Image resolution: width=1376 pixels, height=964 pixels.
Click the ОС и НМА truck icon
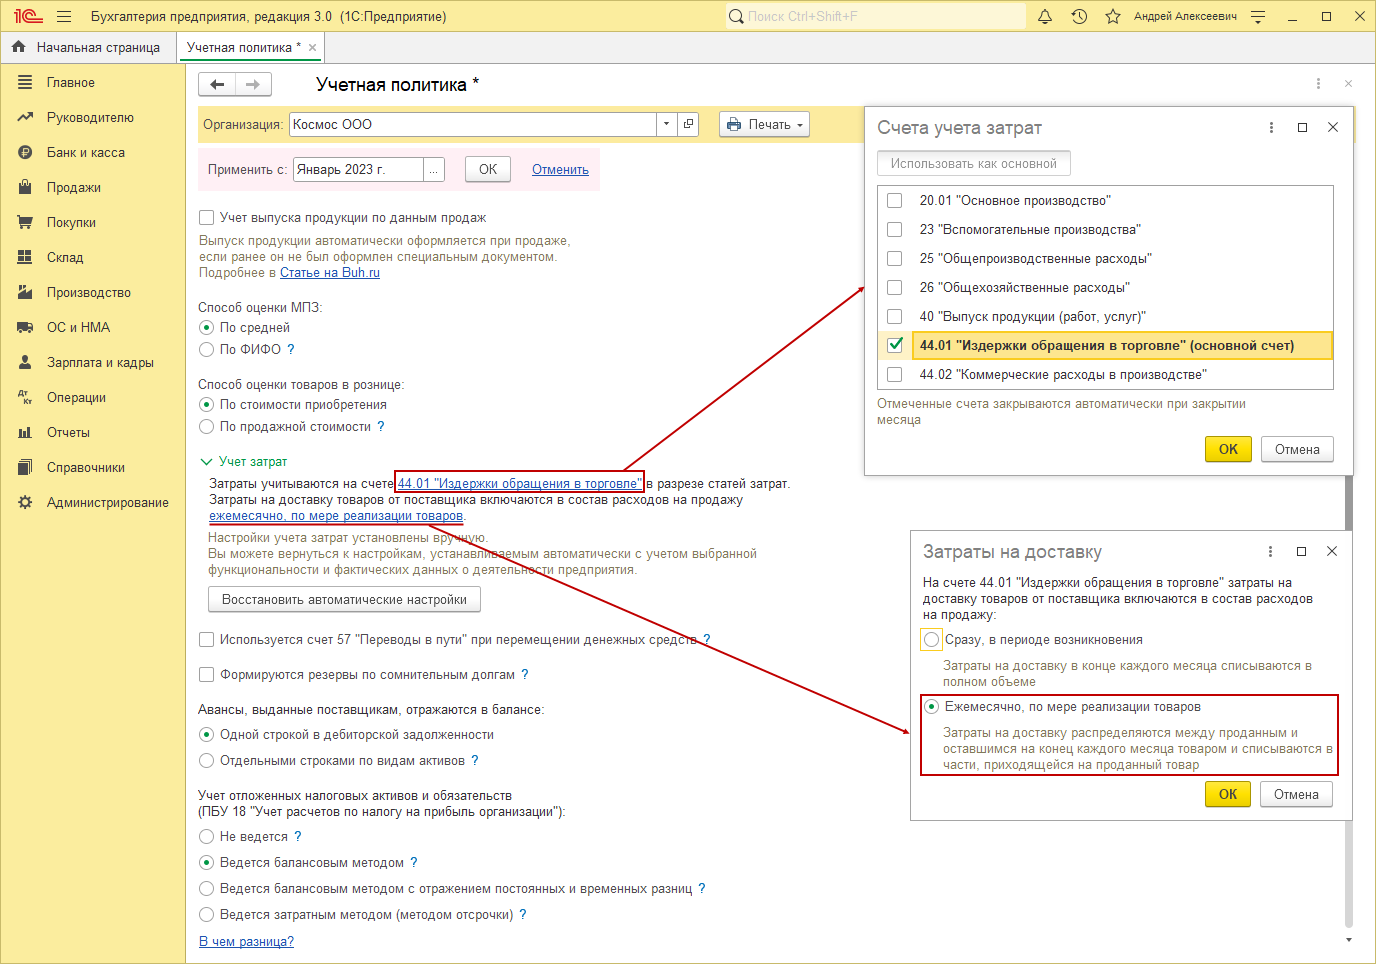click(25, 327)
